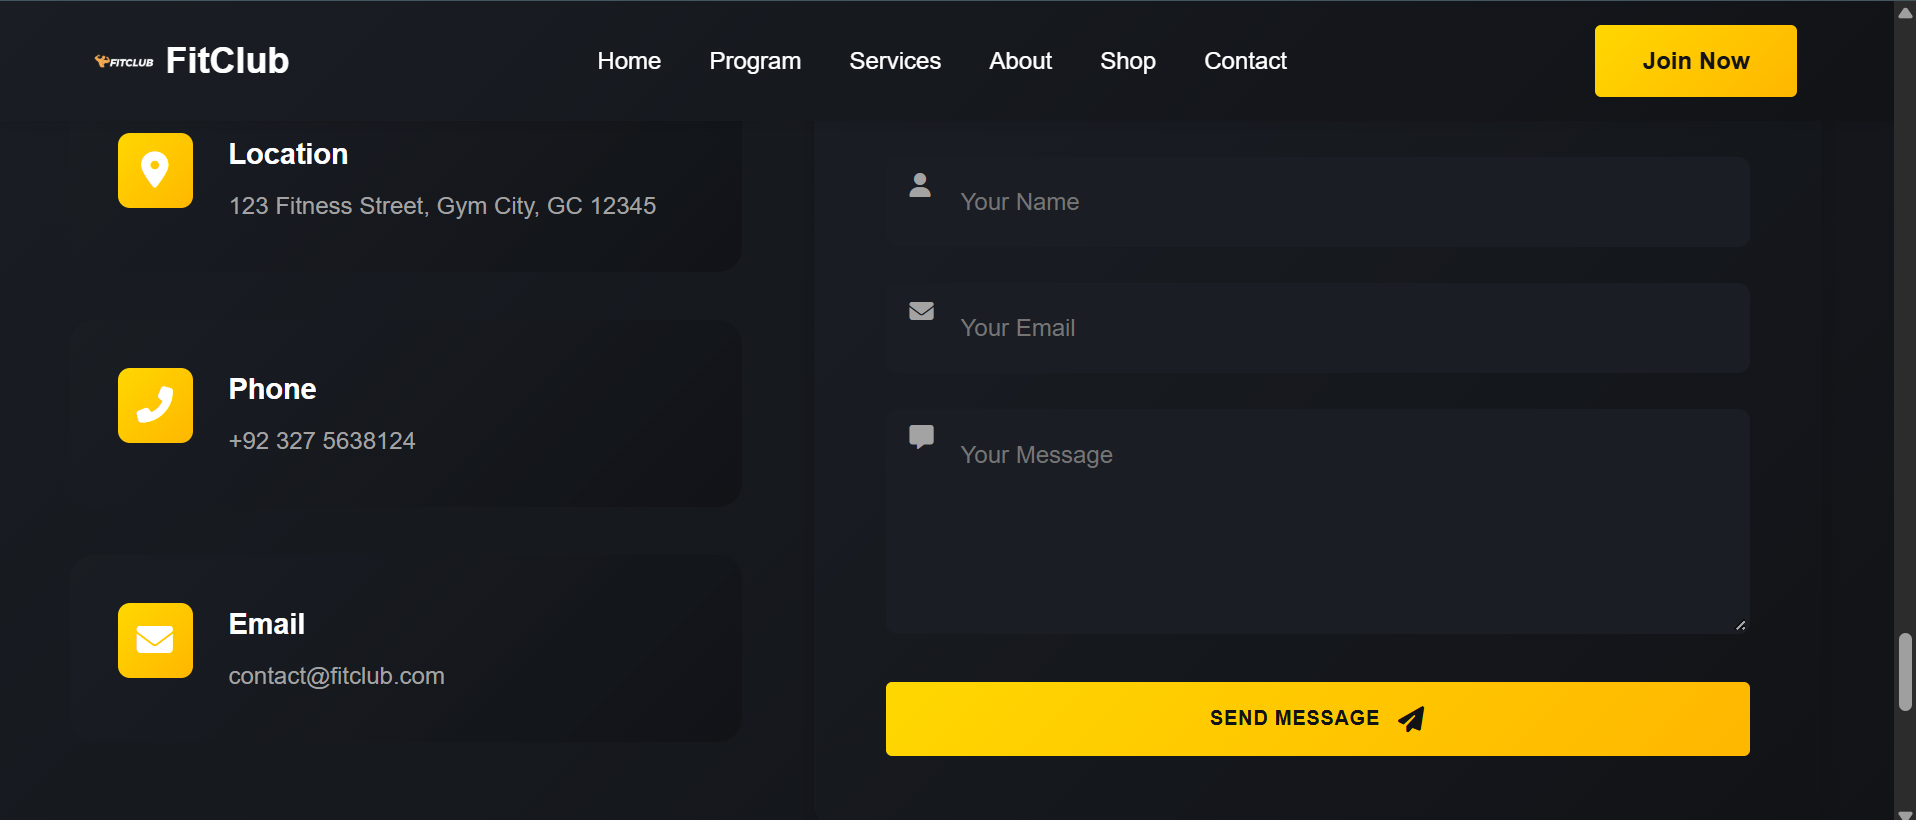Click the FitClub brand name
This screenshot has width=1916, height=820.
227,61
